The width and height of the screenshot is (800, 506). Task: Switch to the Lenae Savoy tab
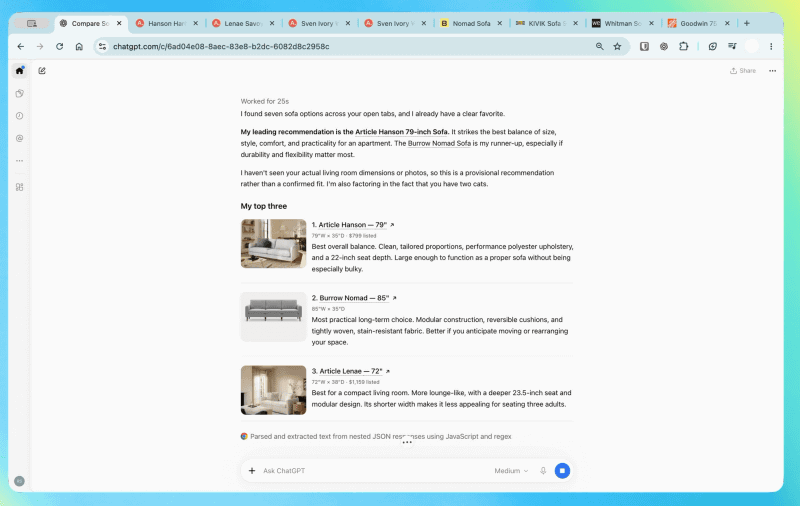243,23
